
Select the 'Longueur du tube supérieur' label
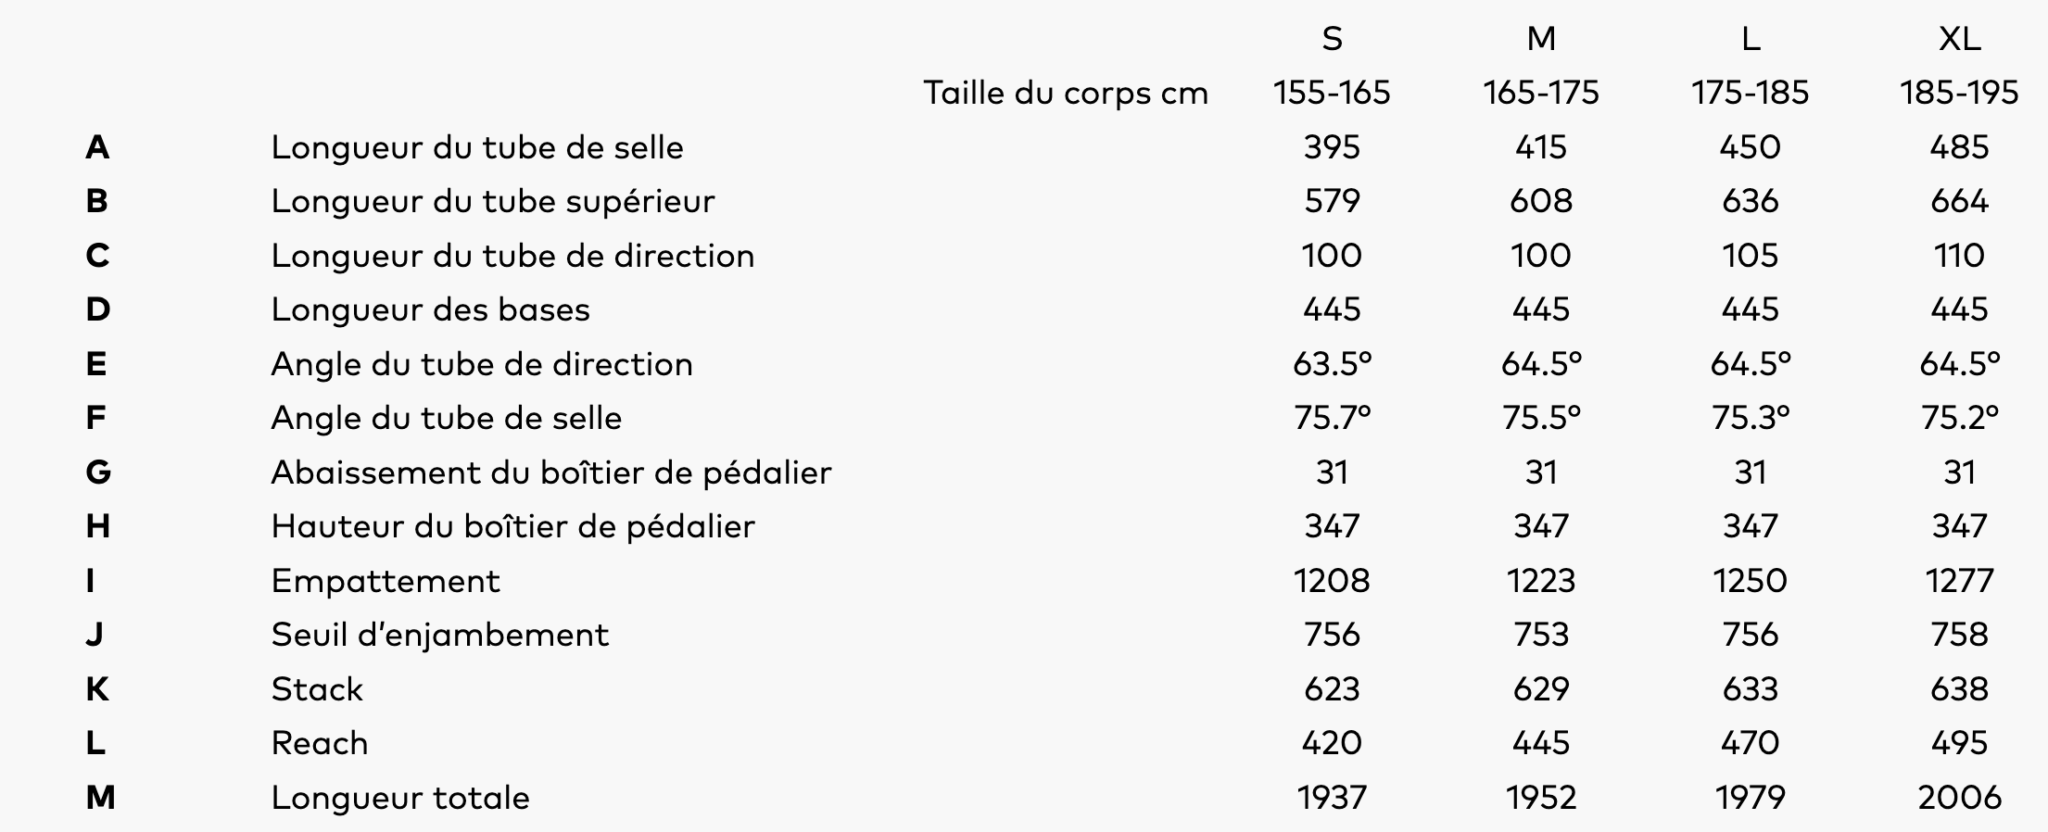493,202
